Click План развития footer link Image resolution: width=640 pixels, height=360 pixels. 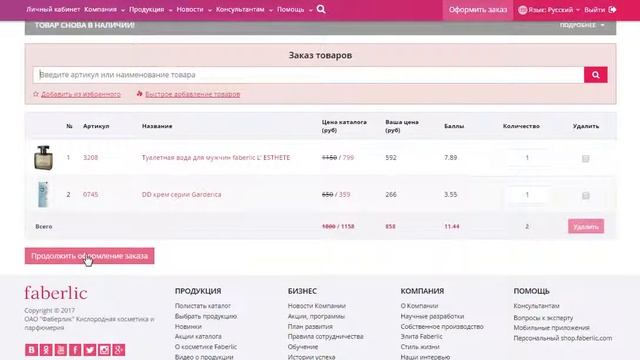pyautogui.click(x=310, y=327)
